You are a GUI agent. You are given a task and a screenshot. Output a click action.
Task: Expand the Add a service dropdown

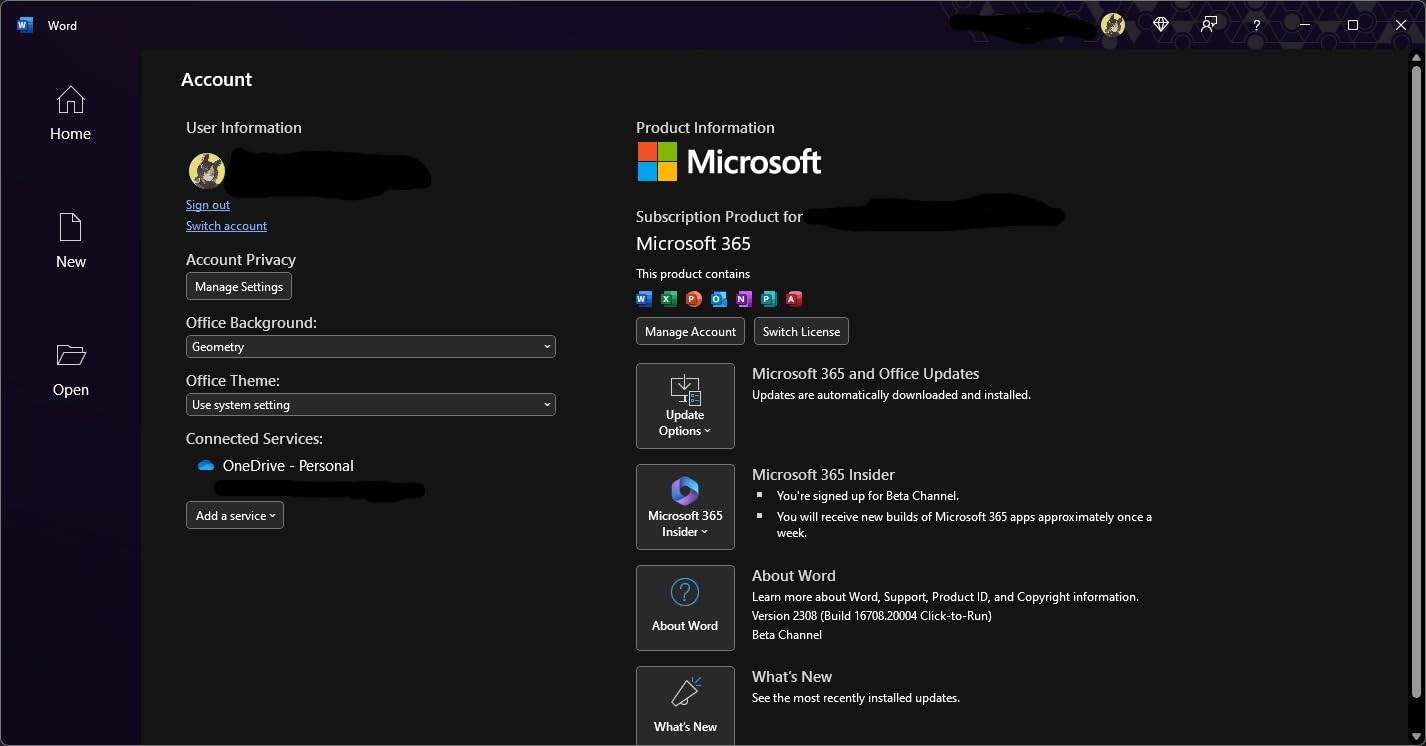coord(234,515)
